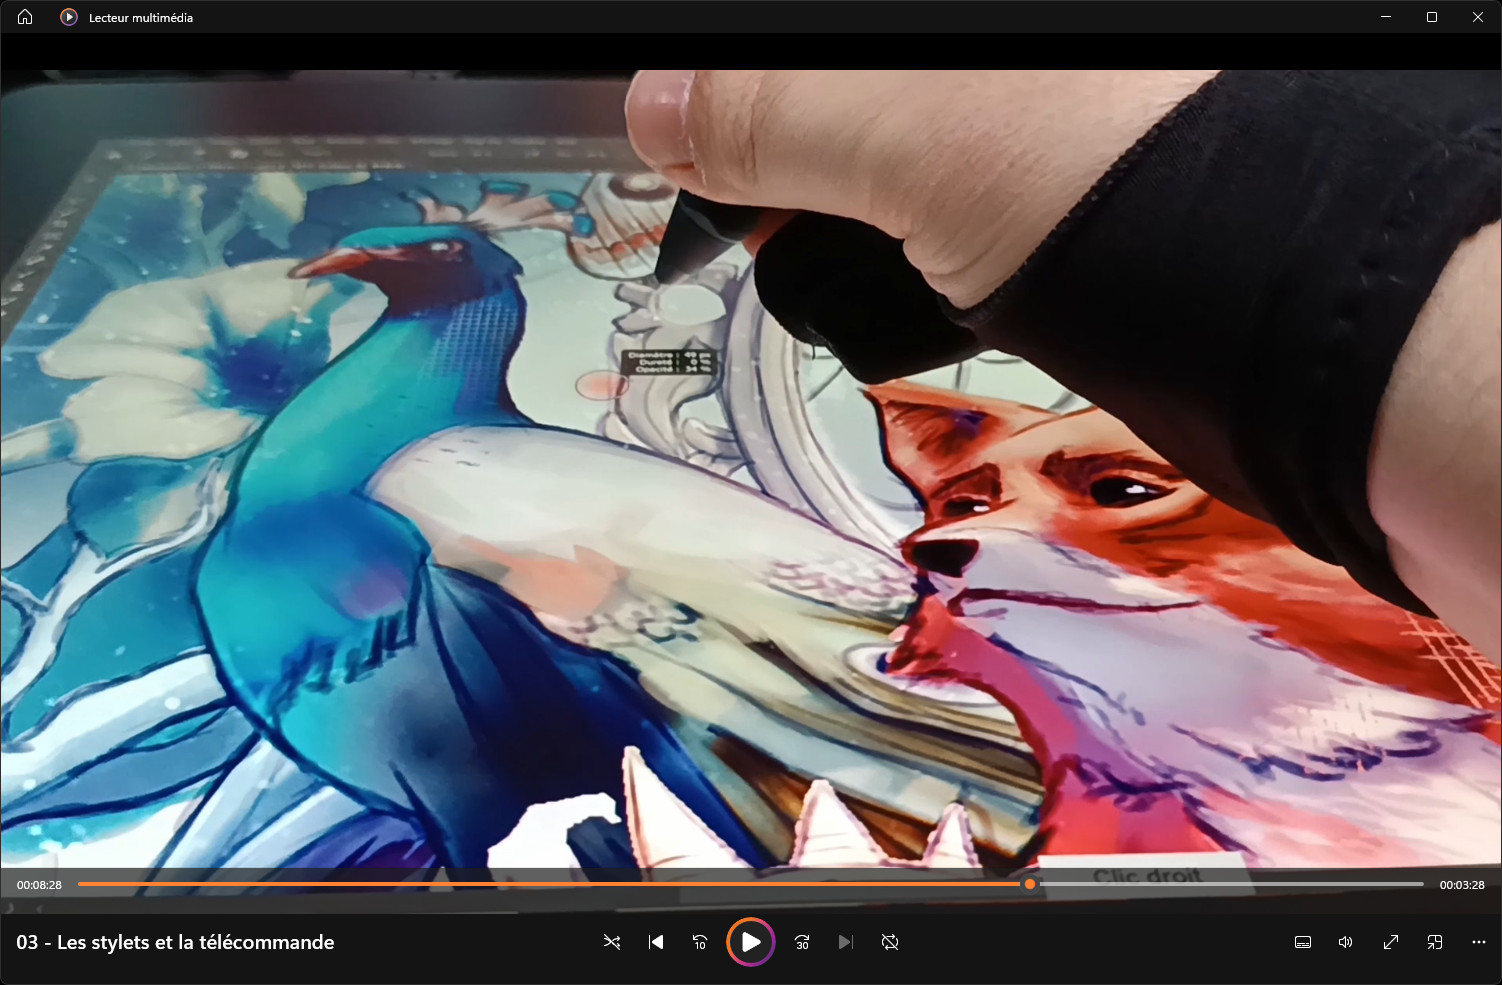Open the volume control
Image resolution: width=1502 pixels, height=985 pixels.
[x=1346, y=942]
